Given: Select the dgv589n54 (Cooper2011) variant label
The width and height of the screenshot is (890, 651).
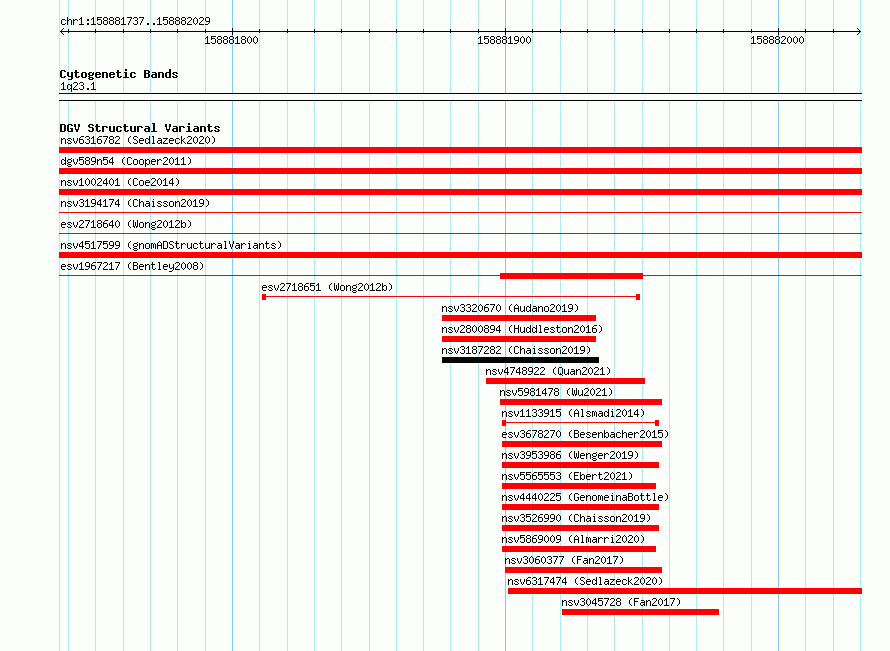Looking at the screenshot, I should 126,161.
